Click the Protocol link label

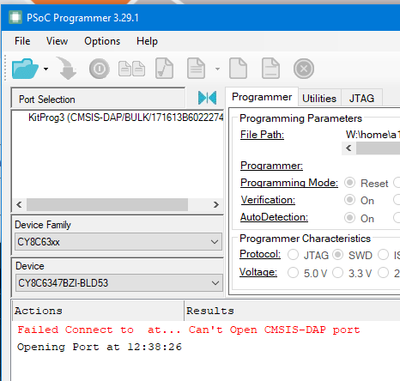click(260, 254)
